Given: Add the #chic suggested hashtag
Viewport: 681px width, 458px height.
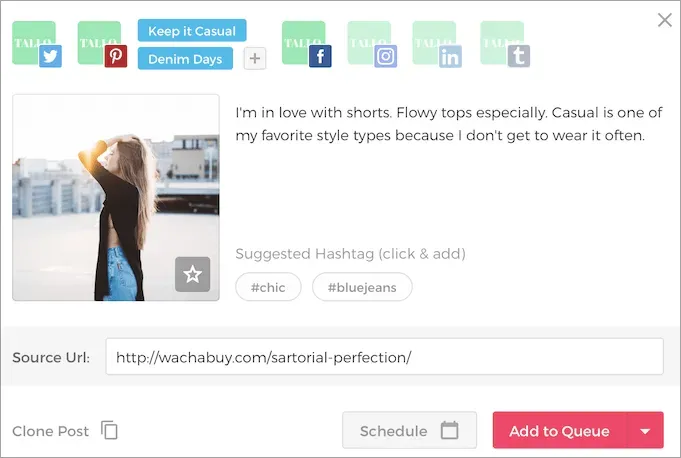Looking at the screenshot, I should click(x=268, y=288).
